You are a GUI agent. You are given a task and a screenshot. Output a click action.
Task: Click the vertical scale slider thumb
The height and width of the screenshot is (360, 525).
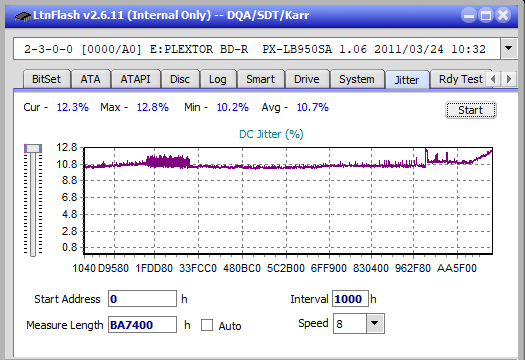(x=33, y=148)
